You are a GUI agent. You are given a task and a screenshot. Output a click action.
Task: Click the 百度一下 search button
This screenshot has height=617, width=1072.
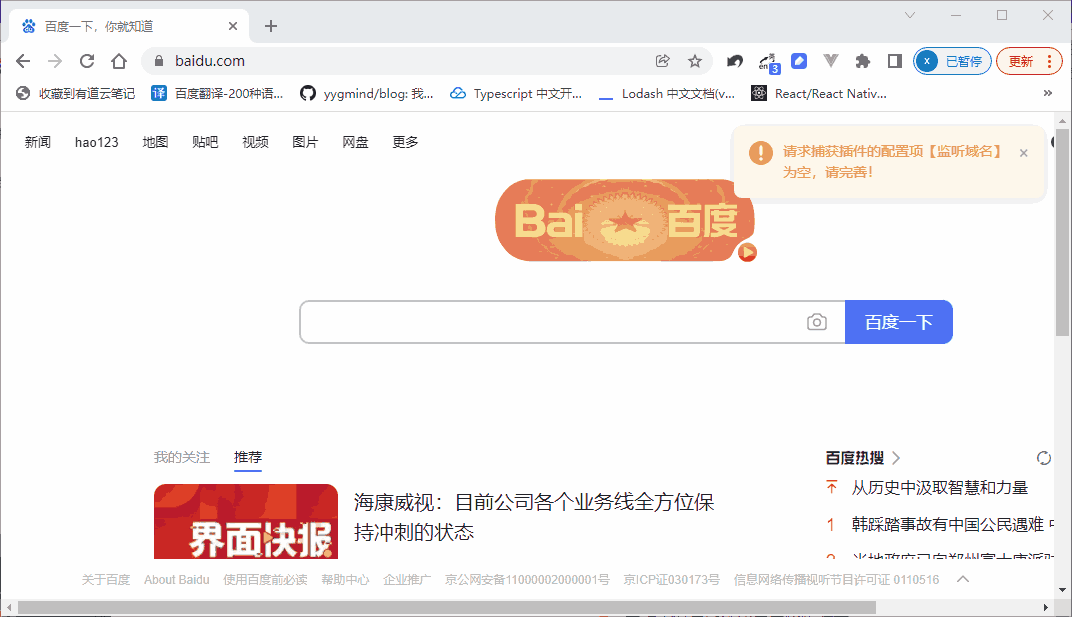[x=898, y=321]
